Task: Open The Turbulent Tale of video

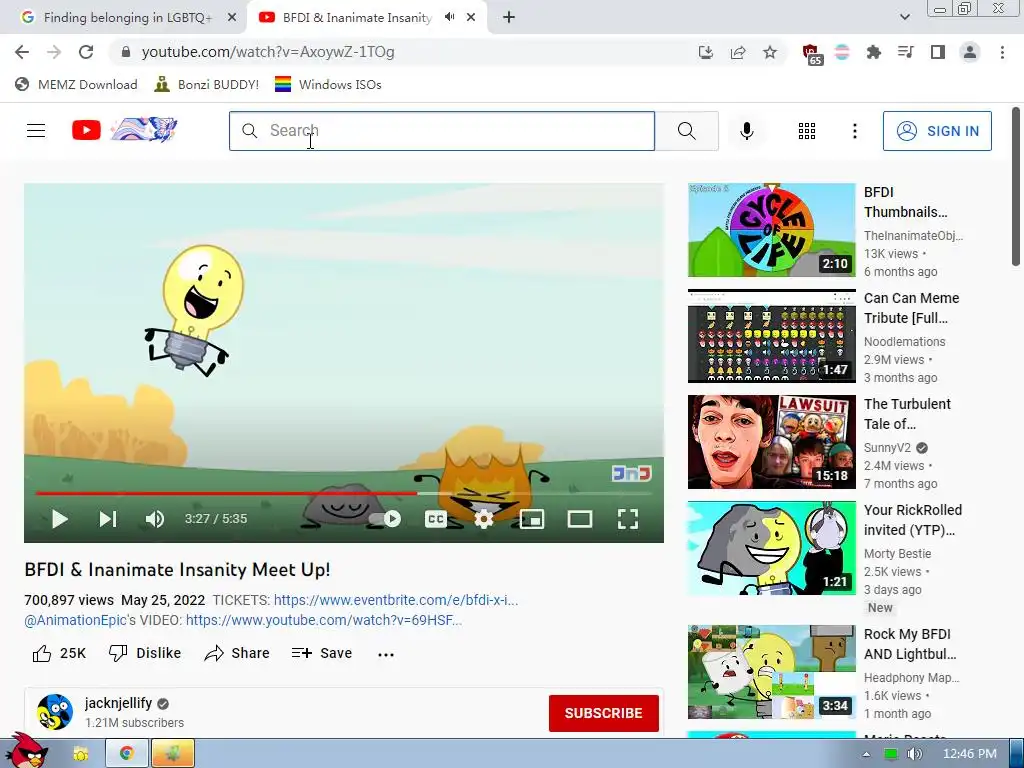Action: 771,441
